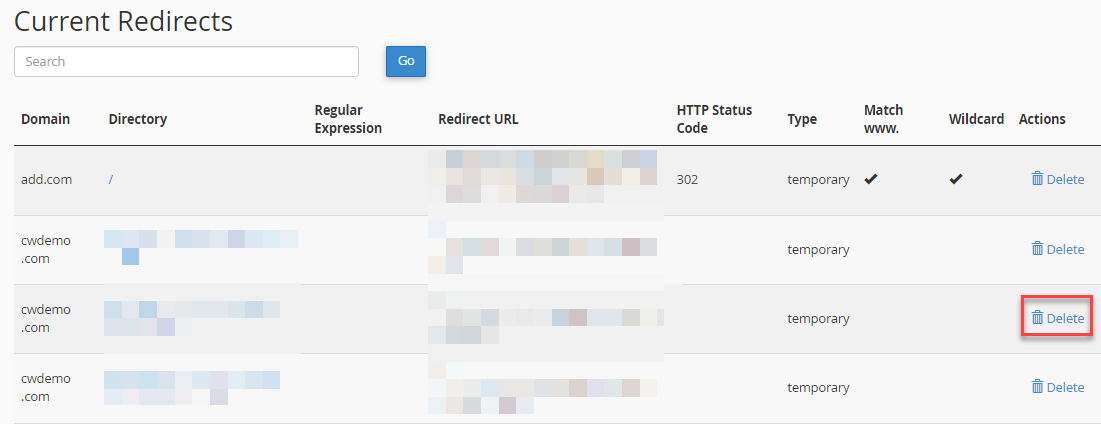
Task: Click the 302 status code cell
Action: tap(687, 180)
